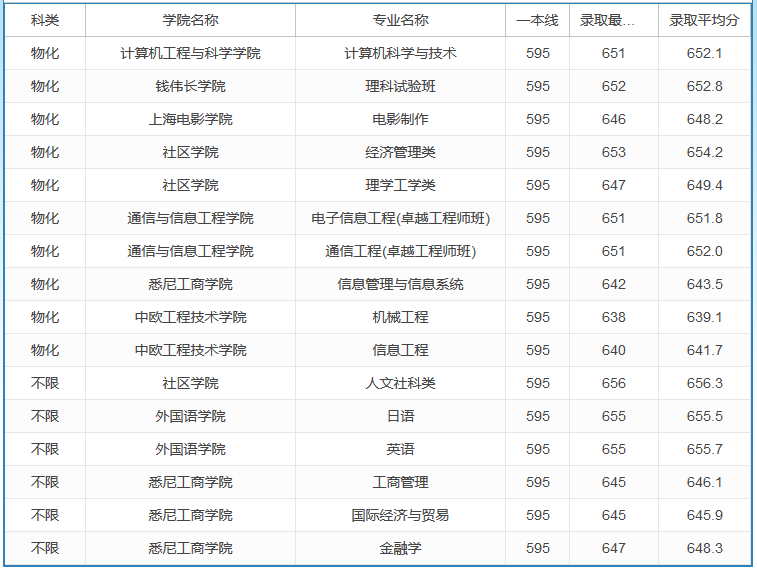Select the 钱伟长学院 college cell
Image resolution: width=757 pixels, height=572 pixels.
[x=190, y=86]
